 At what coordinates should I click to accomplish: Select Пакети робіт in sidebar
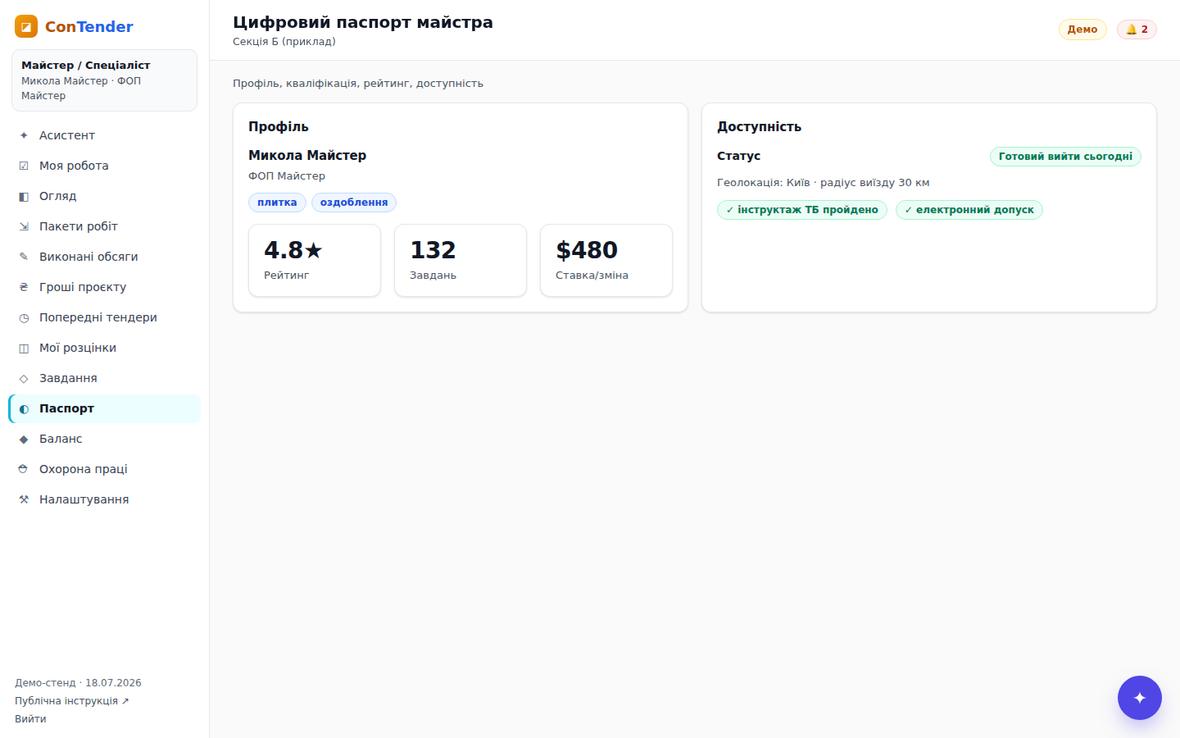(105, 226)
